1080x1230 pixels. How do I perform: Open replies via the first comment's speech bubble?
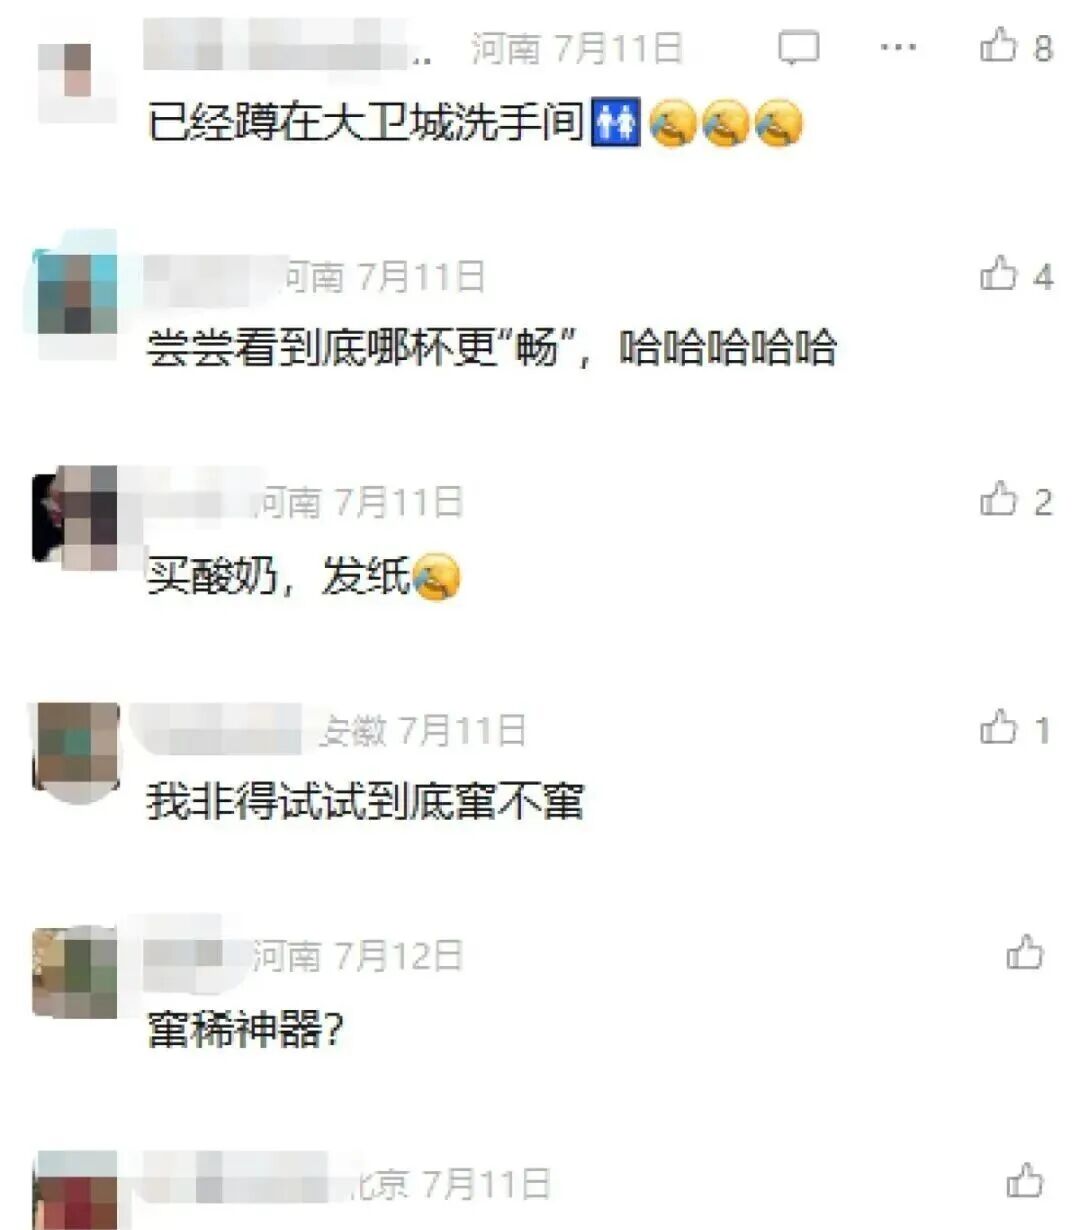[798, 47]
